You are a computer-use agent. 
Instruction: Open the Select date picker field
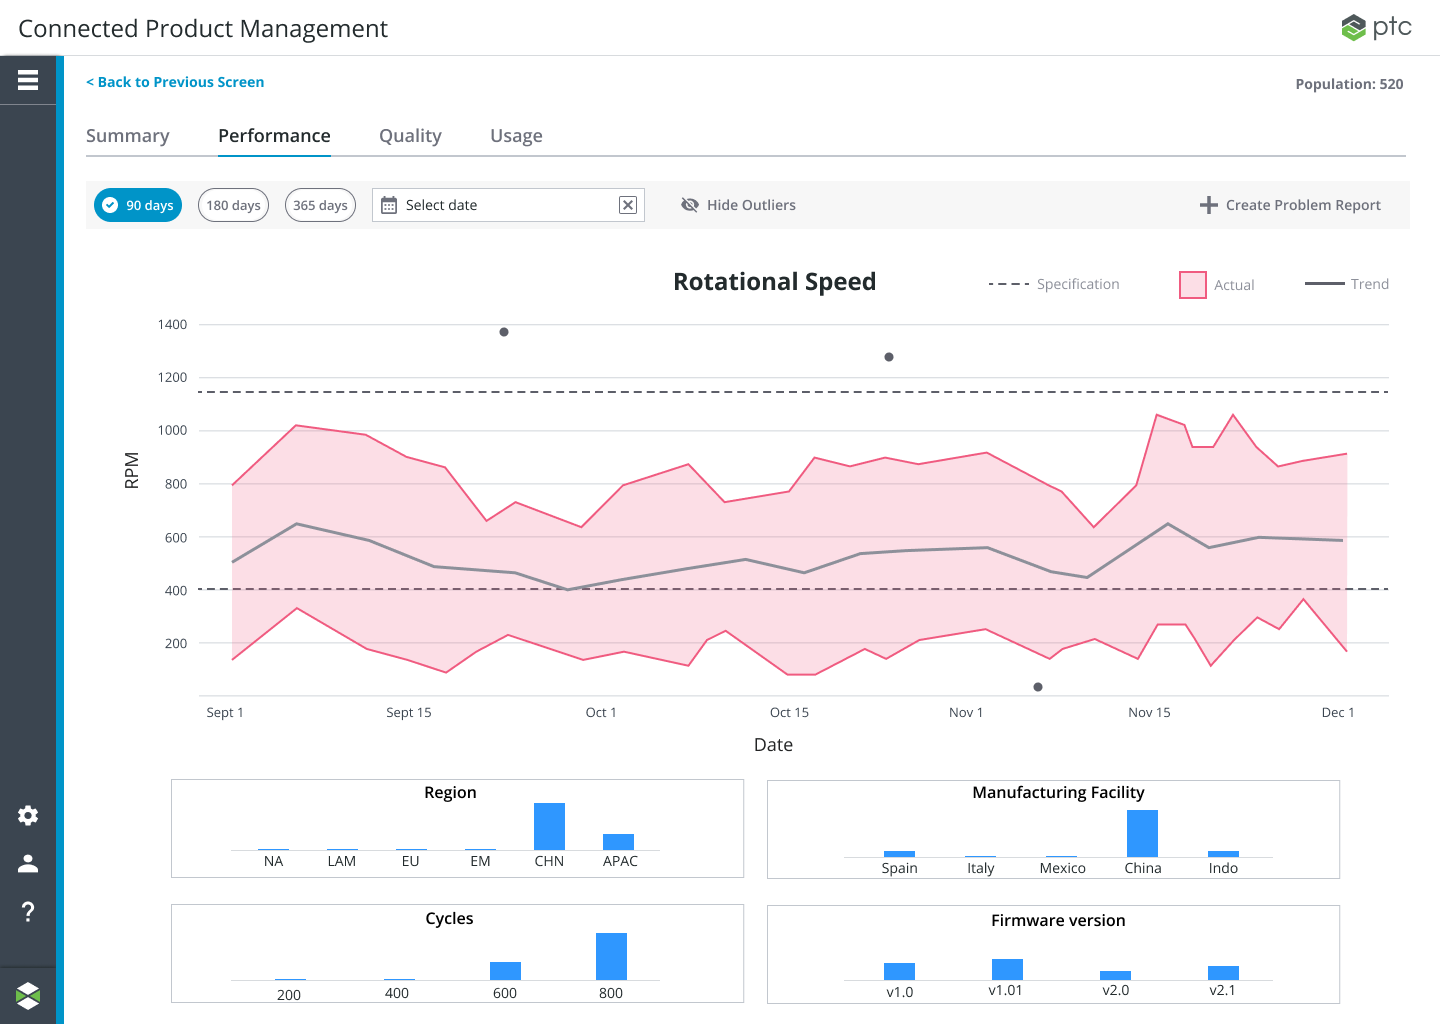508,205
